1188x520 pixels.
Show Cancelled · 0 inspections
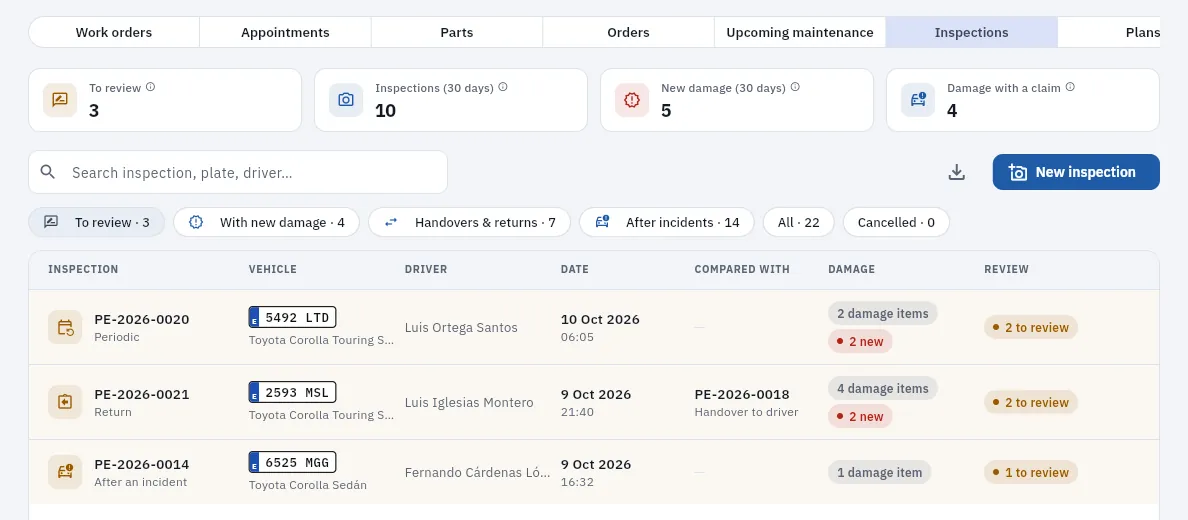(896, 222)
